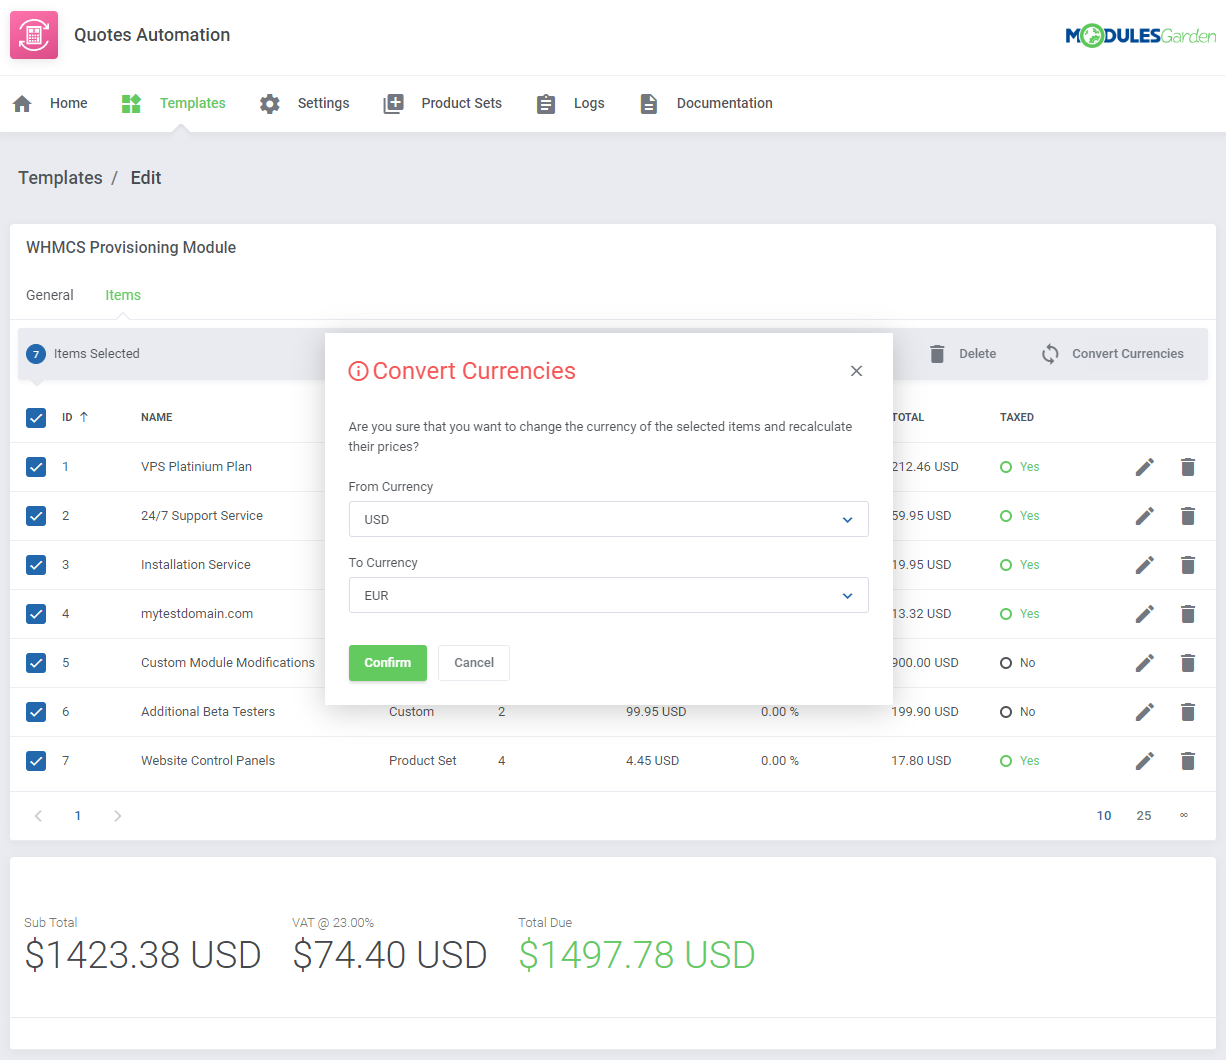Set page size to 25 rows
Viewport: 1226px width, 1060px height.
pos(1144,815)
